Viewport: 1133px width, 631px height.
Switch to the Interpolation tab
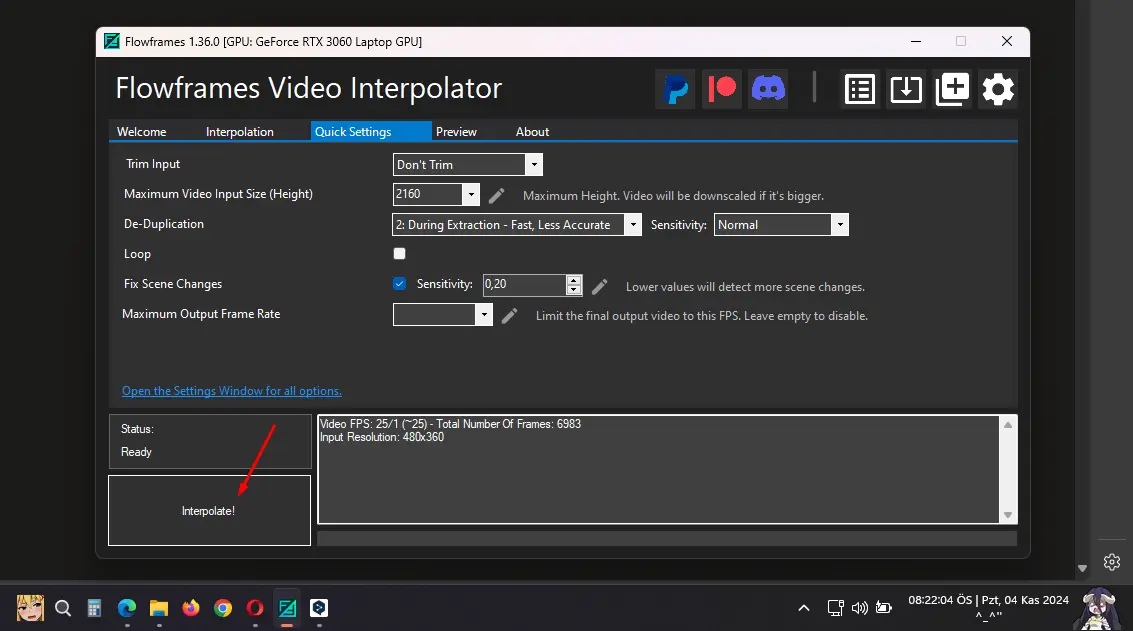click(x=240, y=132)
